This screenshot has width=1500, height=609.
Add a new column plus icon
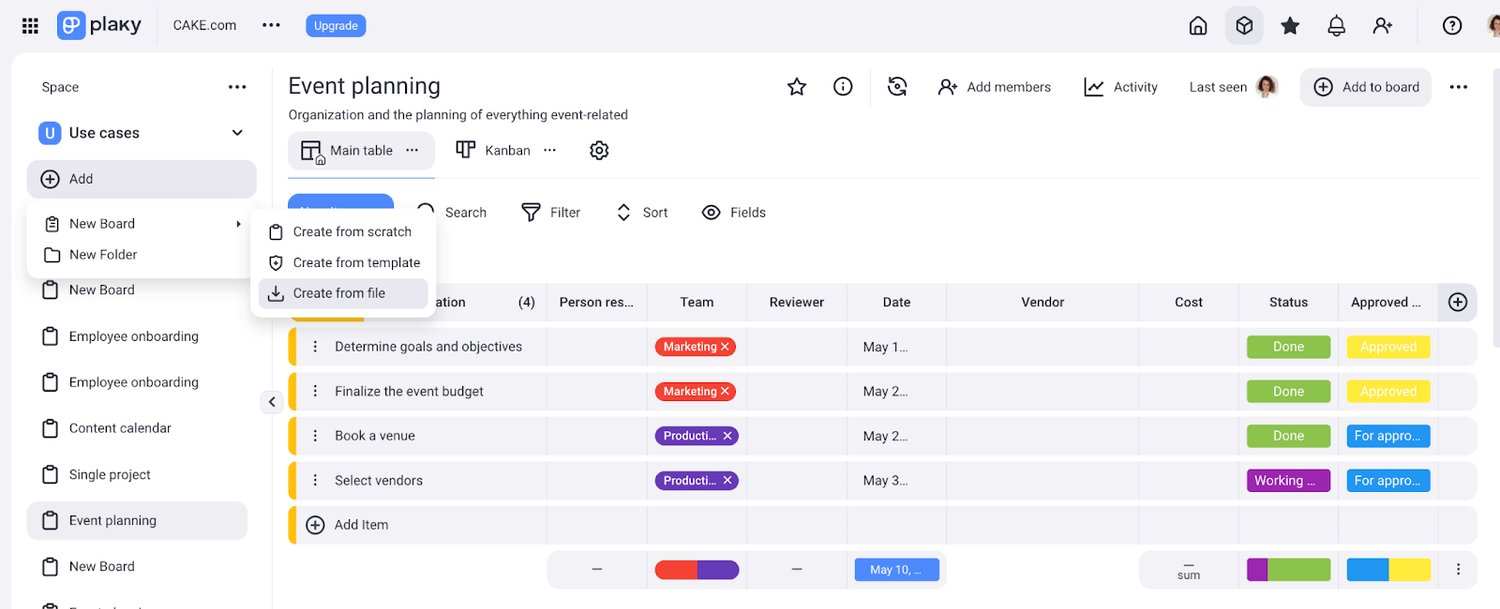click(1458, 302)
